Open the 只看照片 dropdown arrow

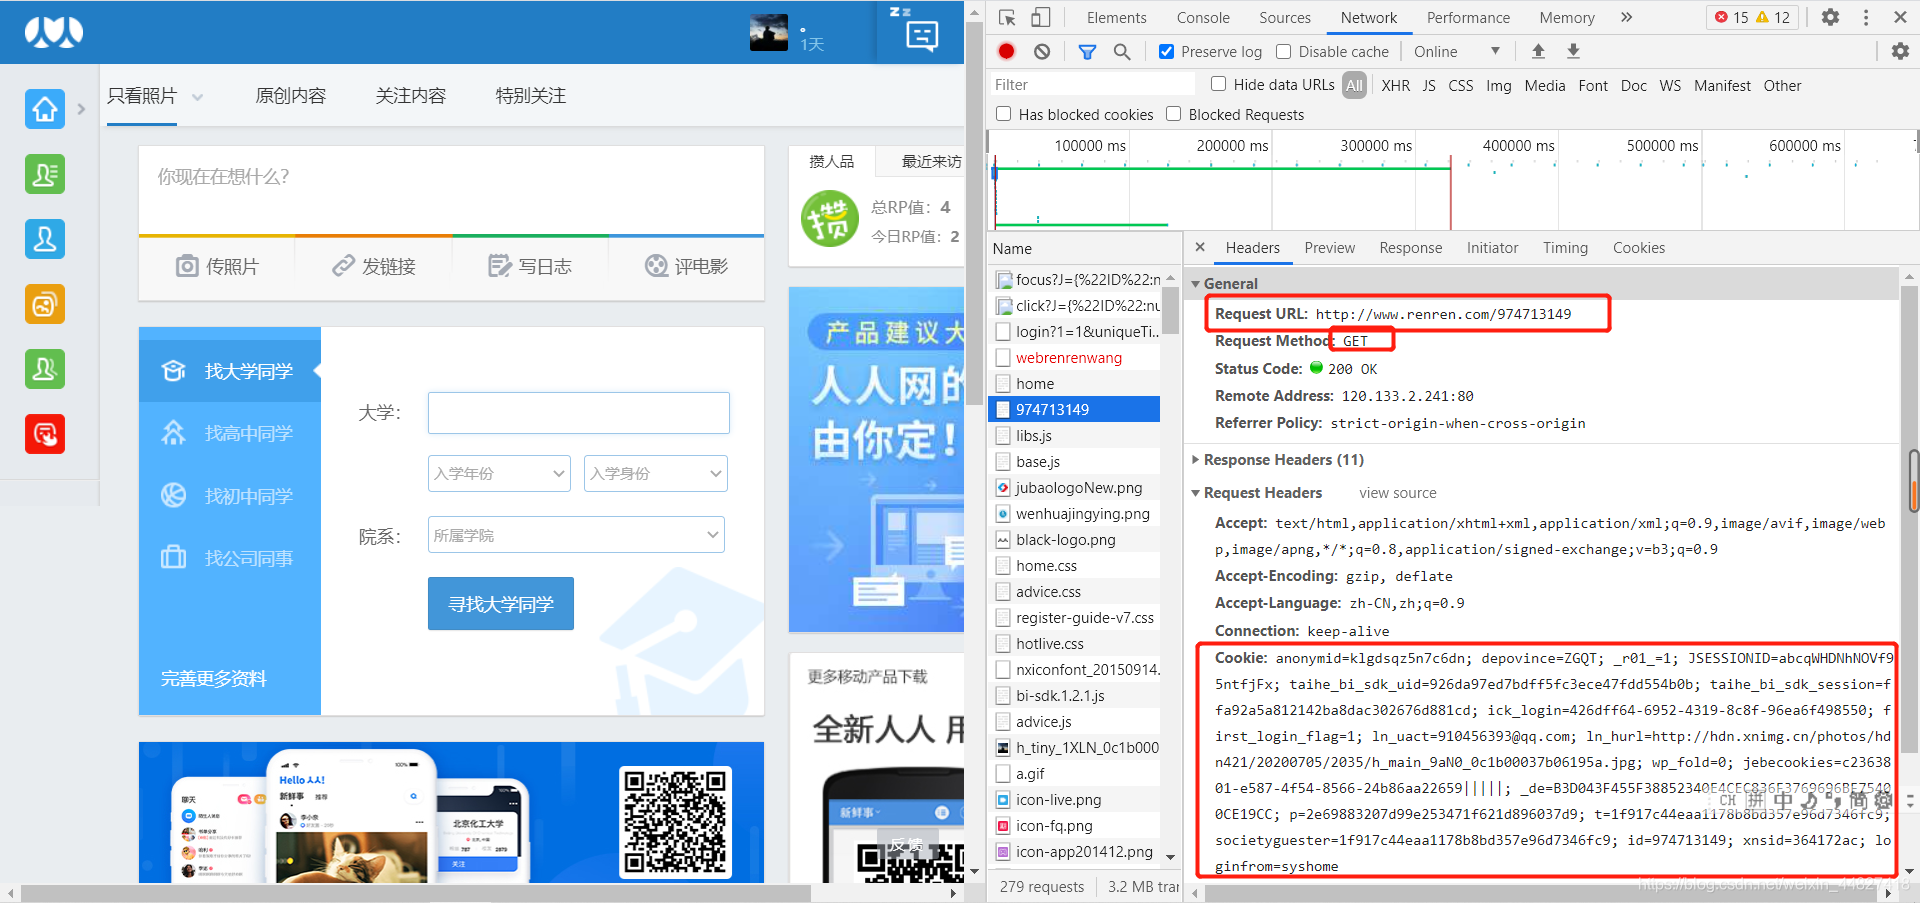click(x=198, y=97)
